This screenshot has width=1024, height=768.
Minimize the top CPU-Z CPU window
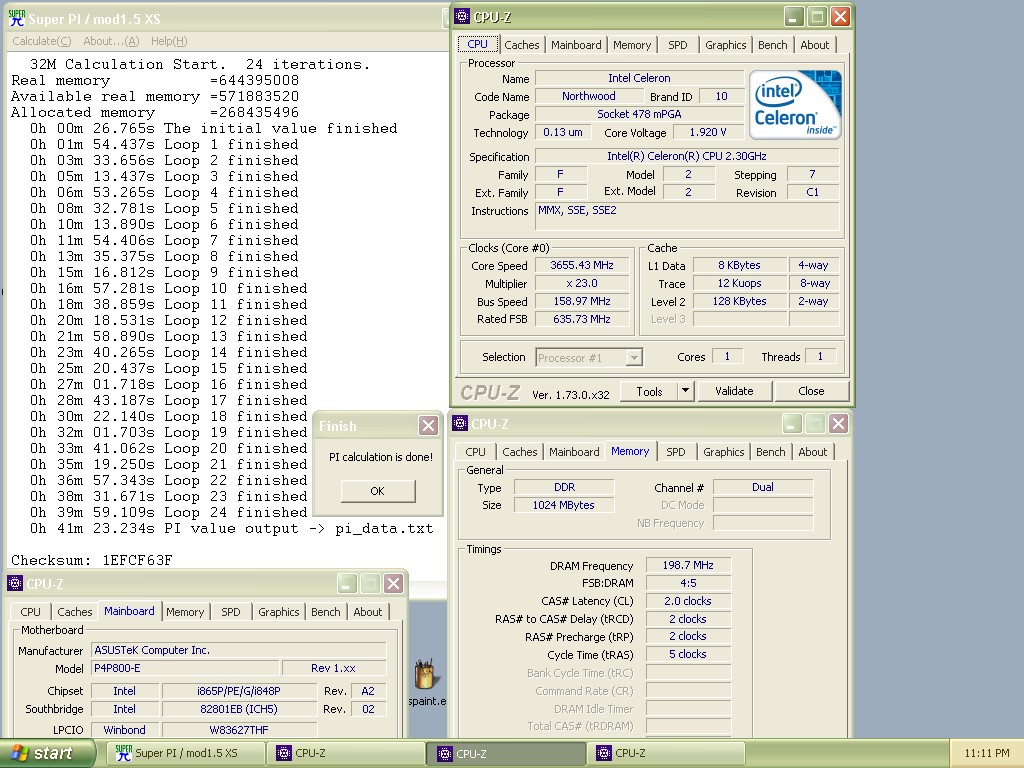794,16
